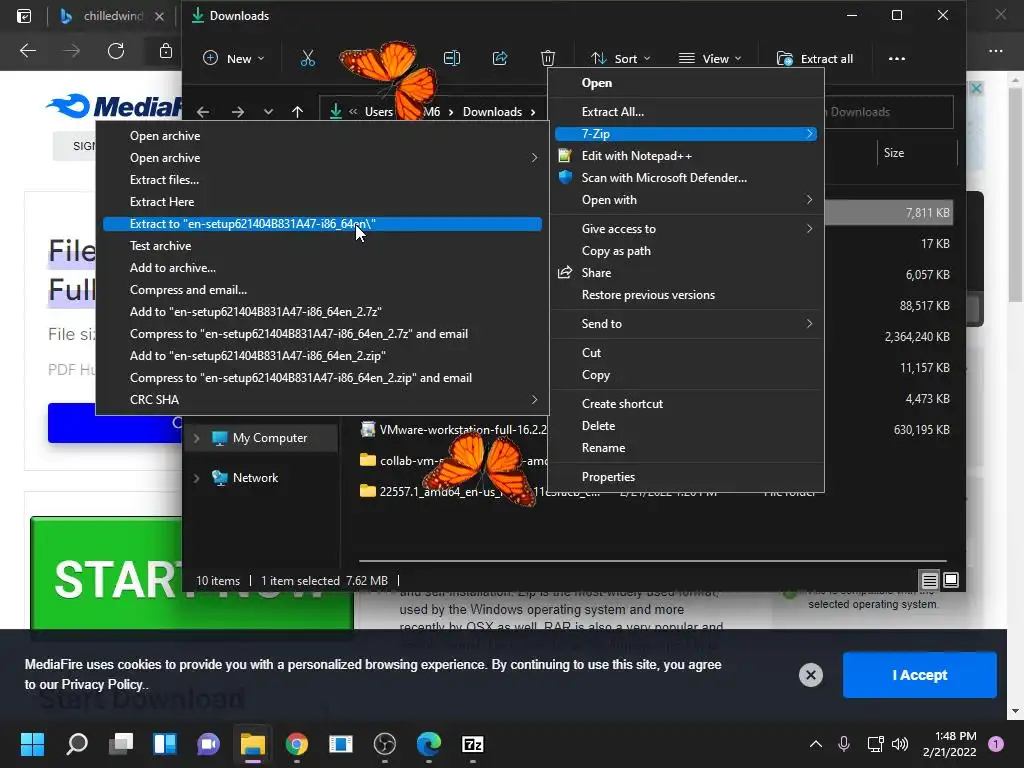Expand Network in navigation pane

pyautogui.click(x=197, y=478)
